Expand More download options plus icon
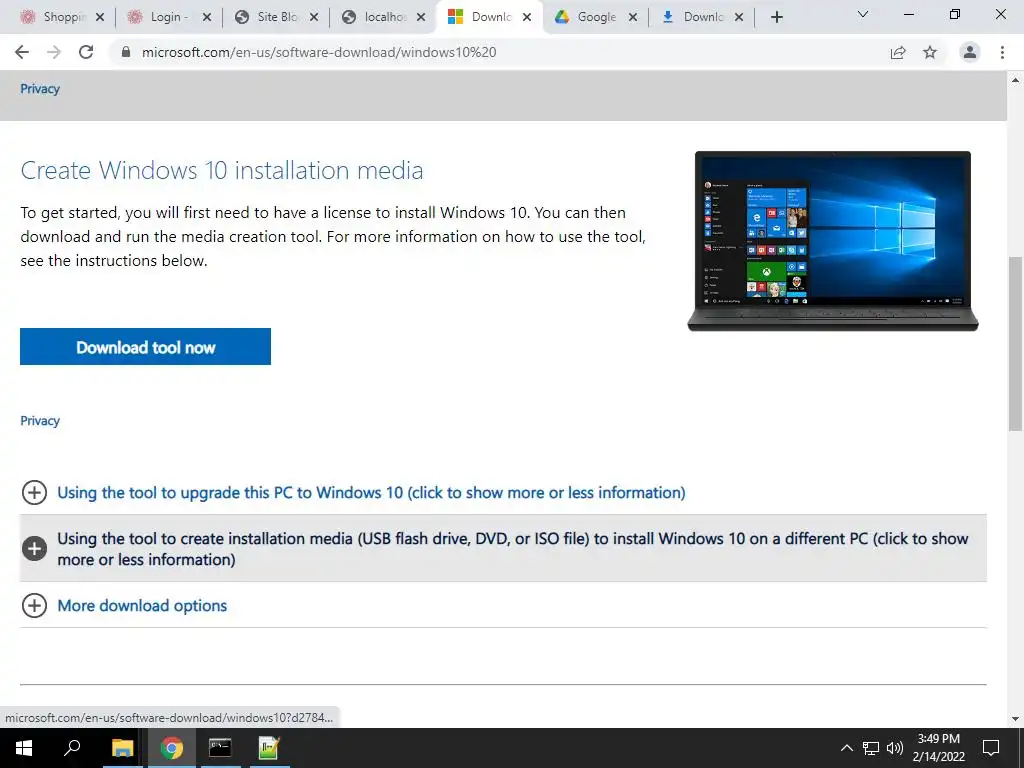This screenshot has height=768, width=1024. pos(34,605)
